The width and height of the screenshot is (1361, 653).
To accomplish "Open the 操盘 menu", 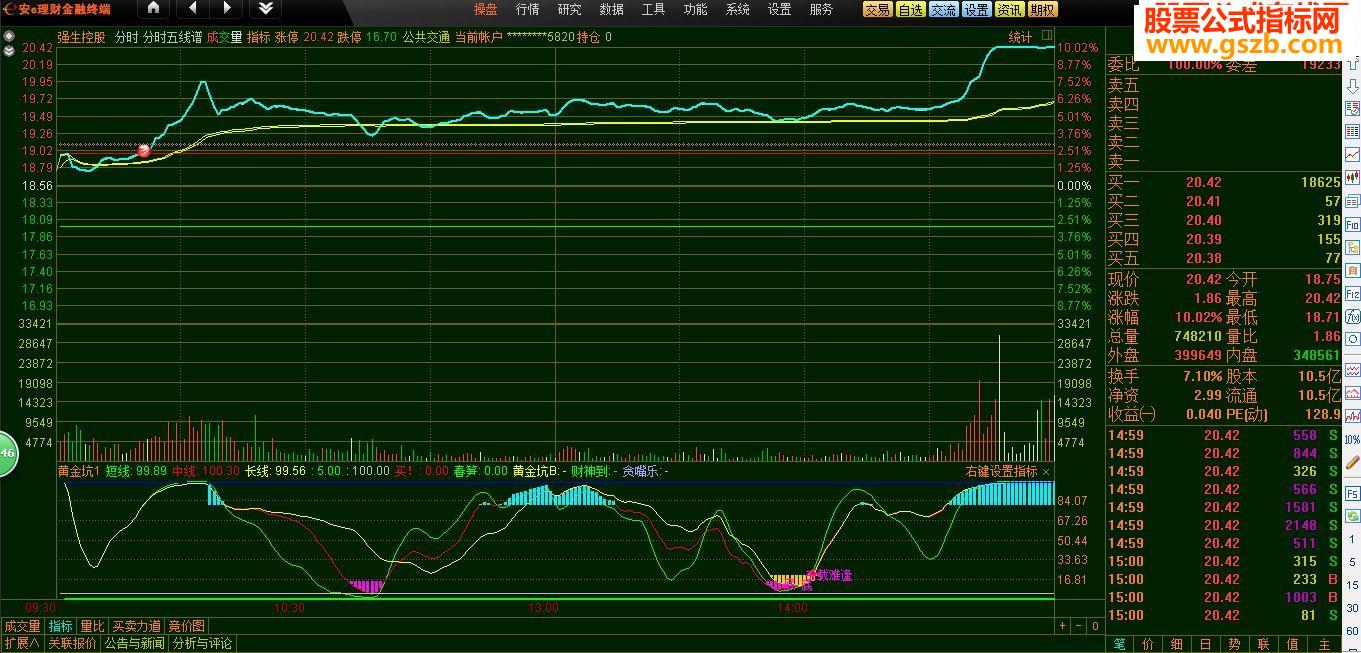I will [x=485, y=9].
